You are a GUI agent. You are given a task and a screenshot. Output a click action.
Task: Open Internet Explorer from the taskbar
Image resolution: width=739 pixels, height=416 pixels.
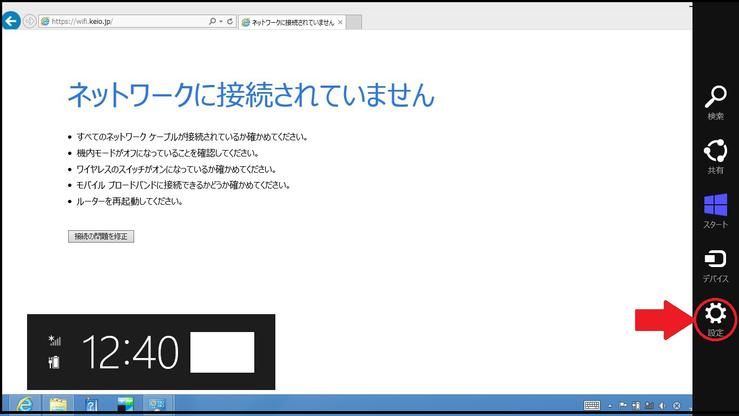click(x=23, y=405)
